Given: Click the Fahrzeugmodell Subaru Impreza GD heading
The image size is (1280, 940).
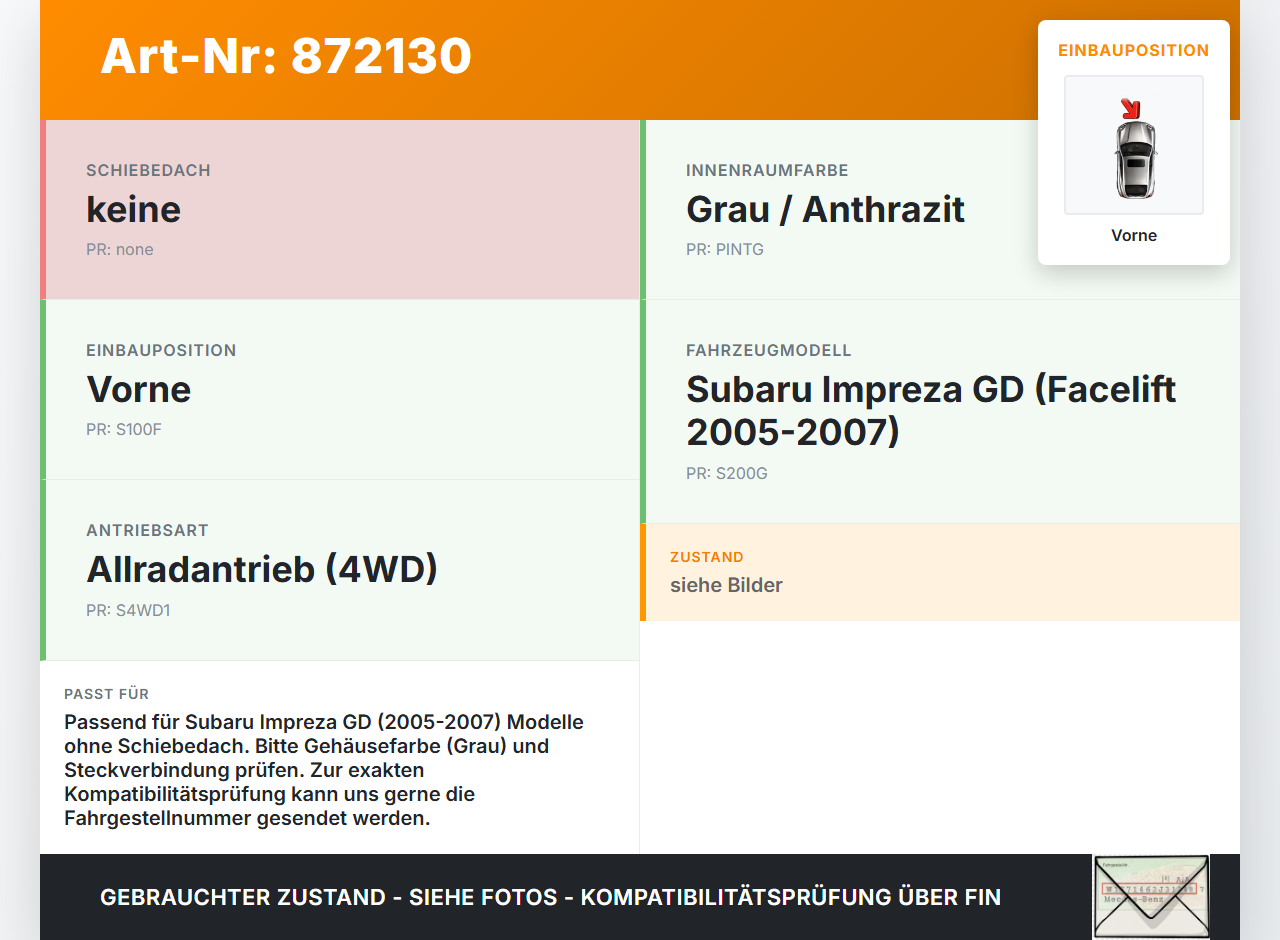Looking at the screenshot, I should [931, 410].
